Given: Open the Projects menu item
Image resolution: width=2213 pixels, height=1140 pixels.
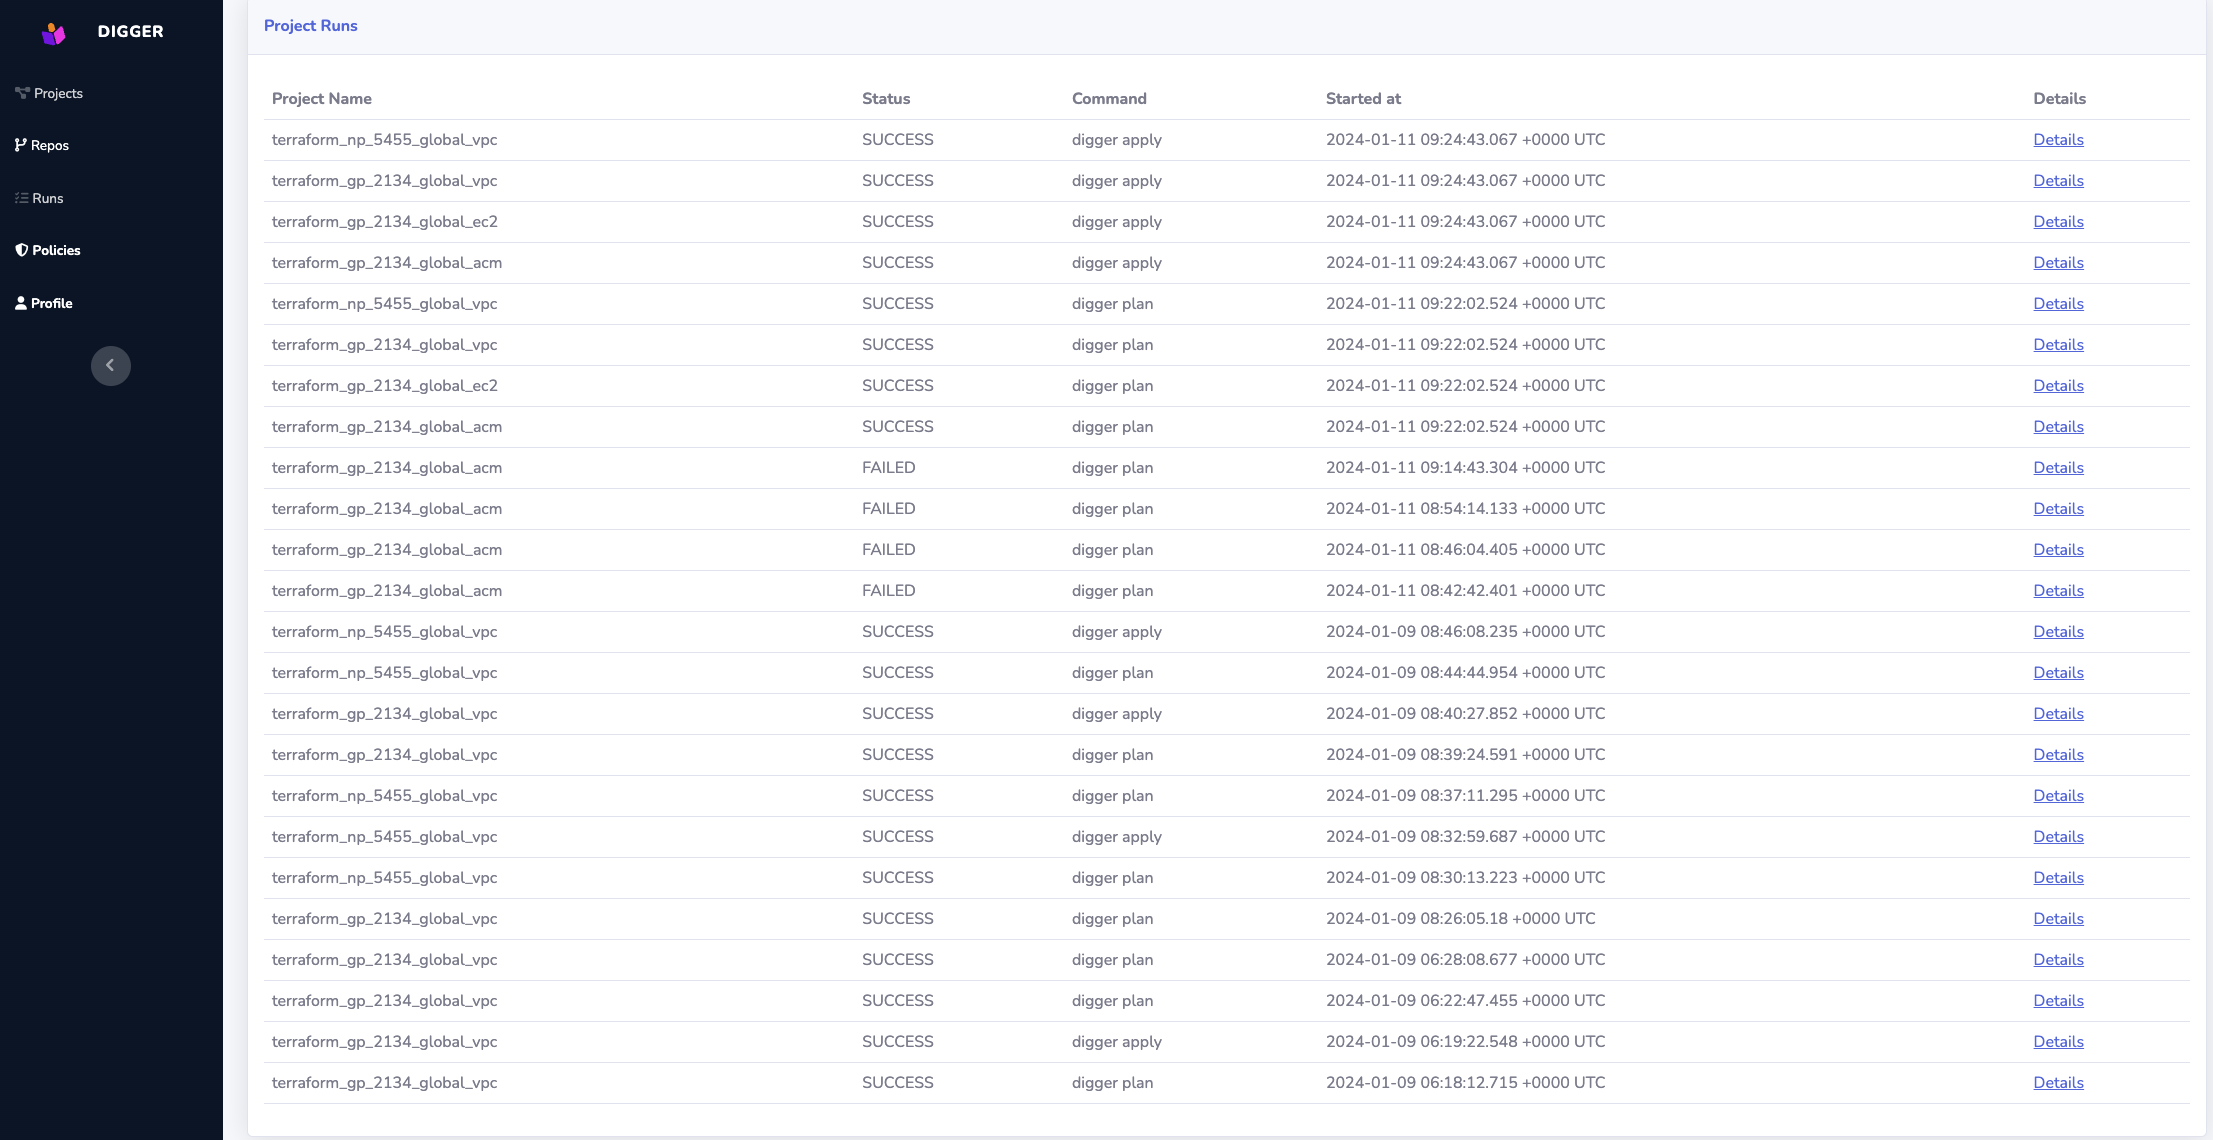Looking at the screenshot, I should [x=58, y=93].
